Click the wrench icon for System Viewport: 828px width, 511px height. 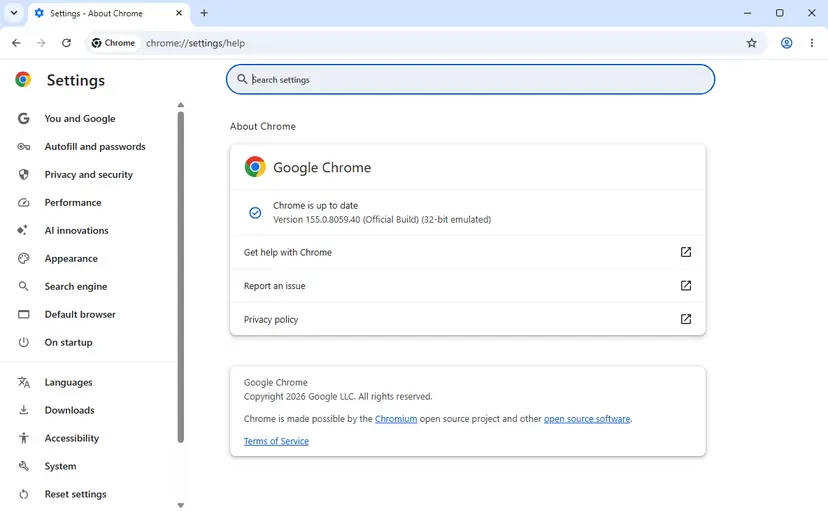[x=24, y=466]
